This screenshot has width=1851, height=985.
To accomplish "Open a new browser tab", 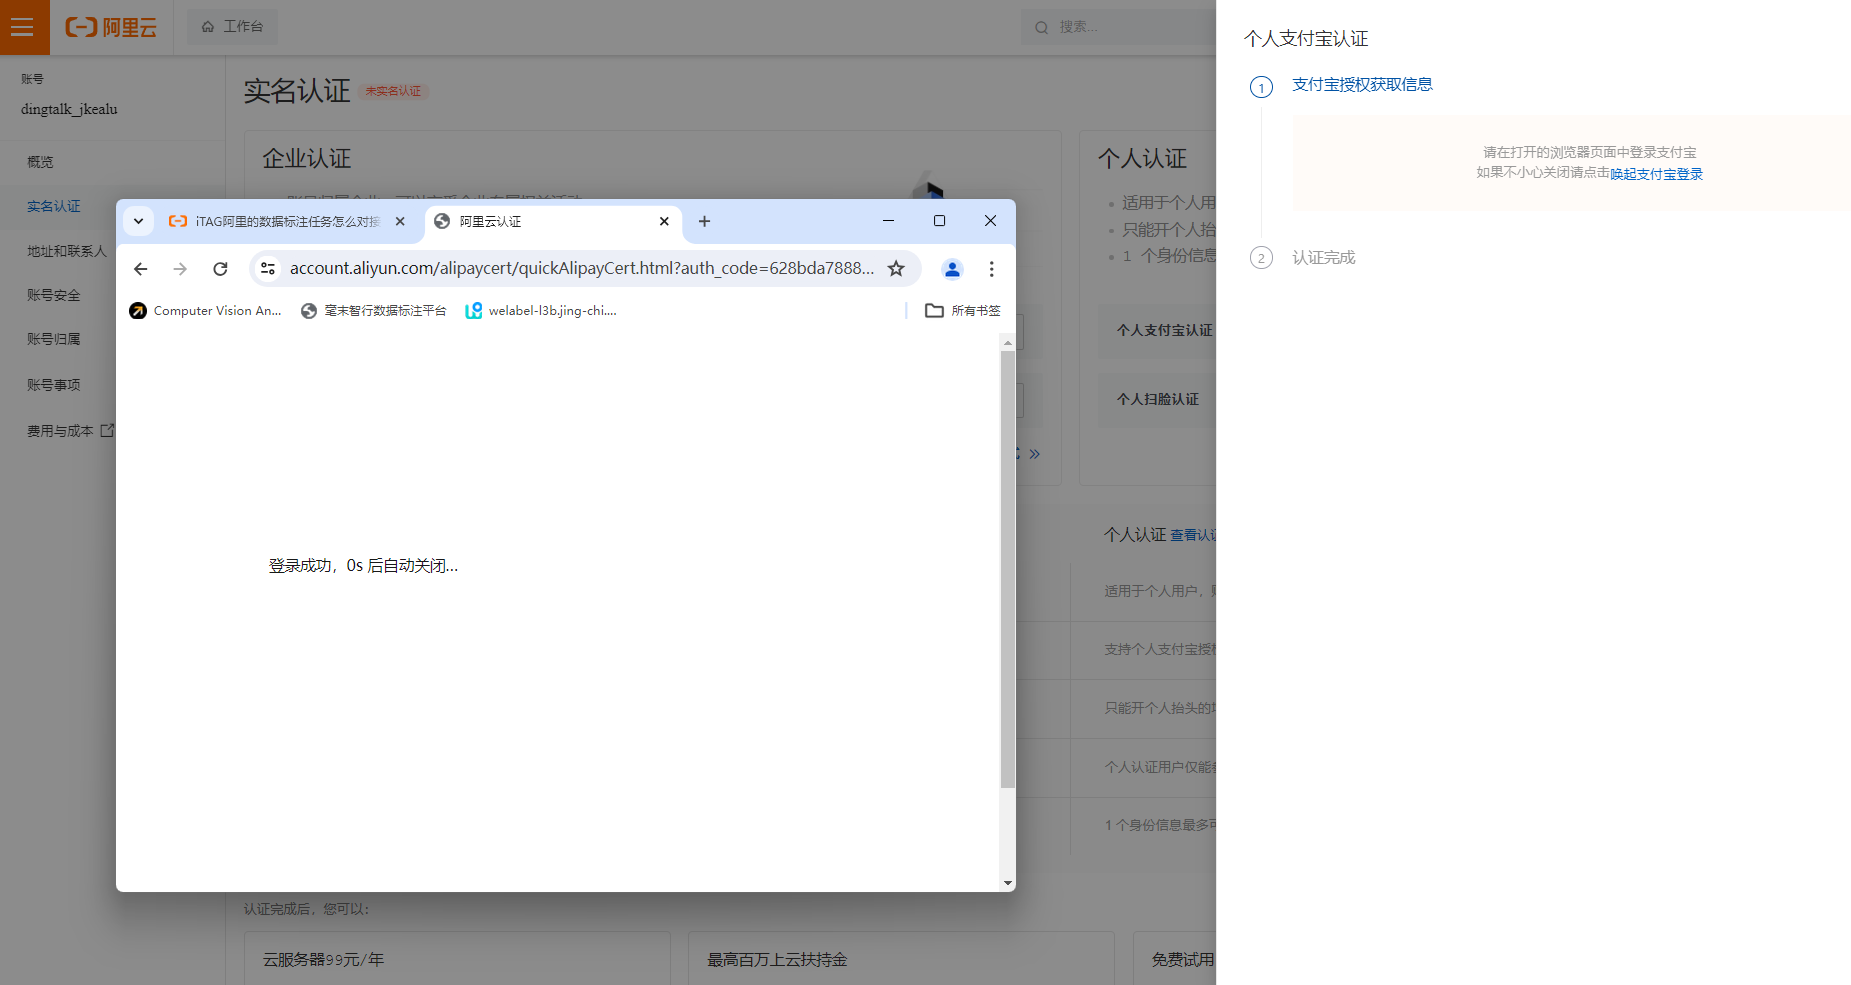I will coord(704,221).
